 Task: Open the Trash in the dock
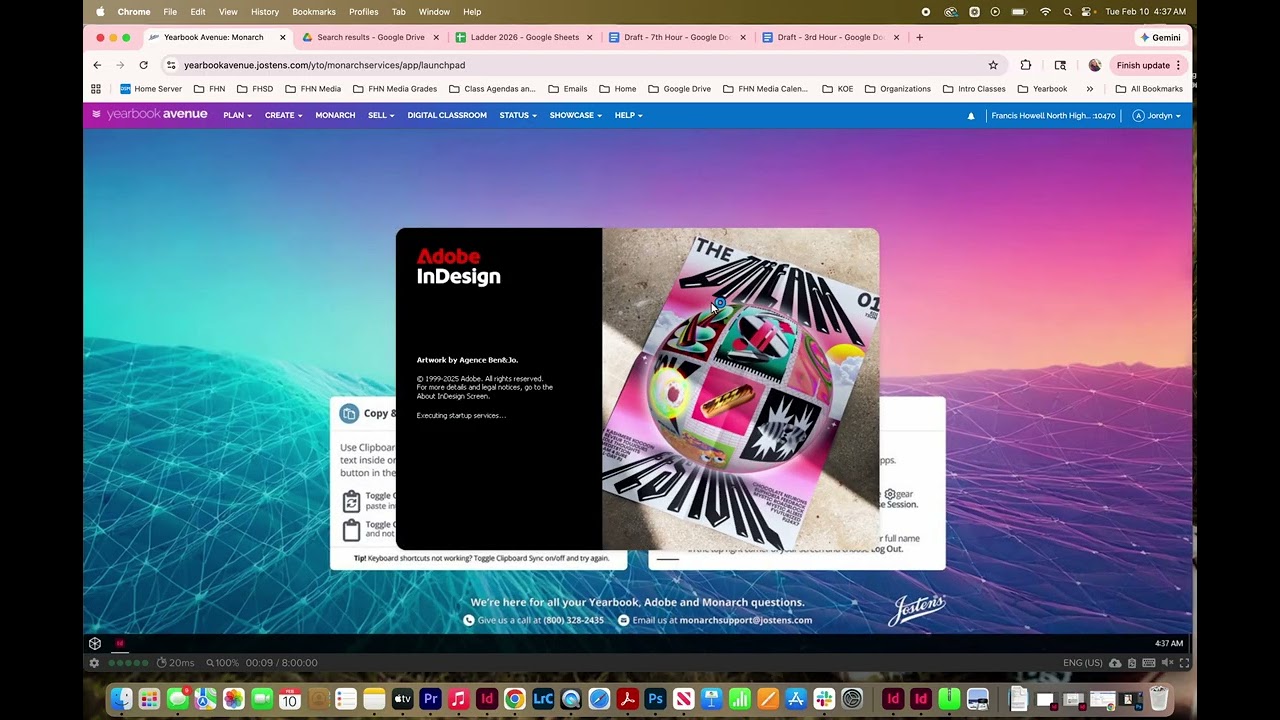(1159, 699)
